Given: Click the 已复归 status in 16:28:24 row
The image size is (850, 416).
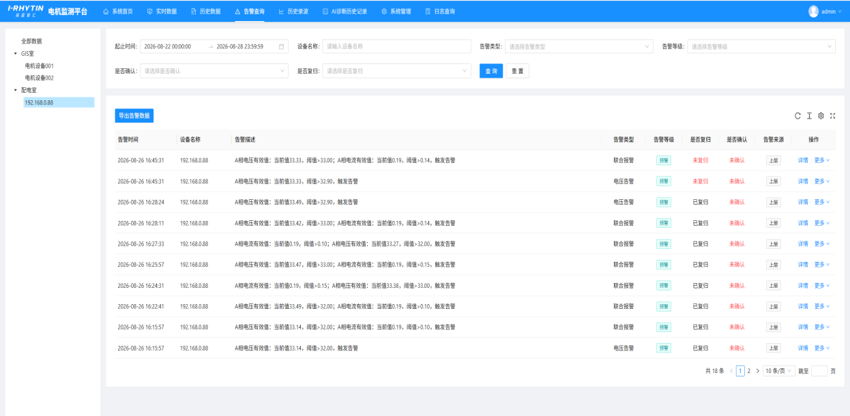Looking at the screenshot, I should pyautogui.click(x=700, y=202).
